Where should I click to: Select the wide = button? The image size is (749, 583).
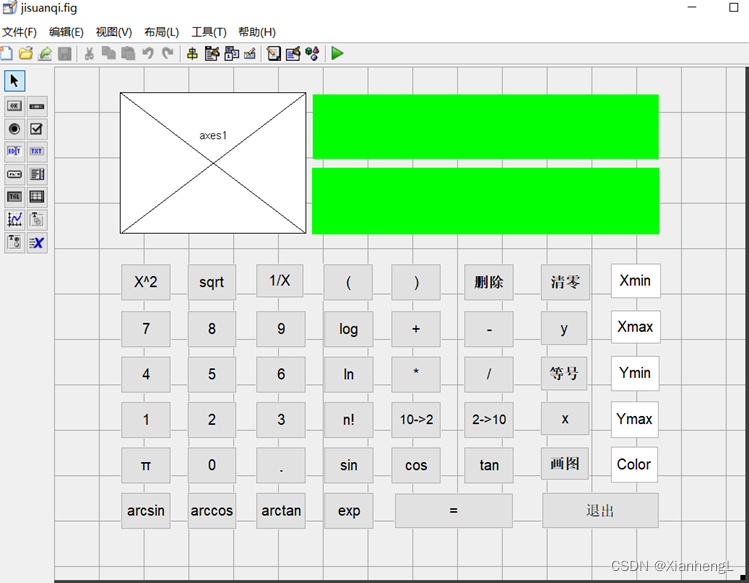[x=454, y=510]
